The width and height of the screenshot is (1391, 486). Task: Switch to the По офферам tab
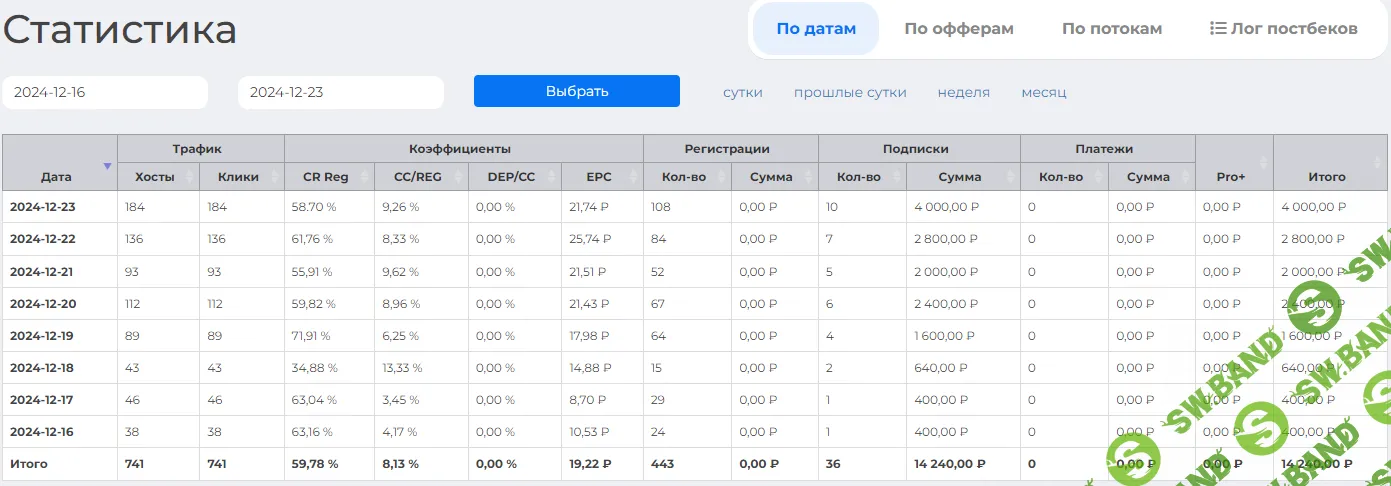pyautogui.click(x=958, y=29)
